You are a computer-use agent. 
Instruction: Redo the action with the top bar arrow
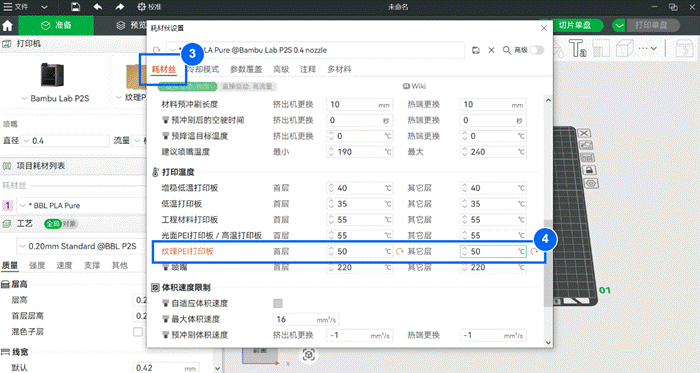coord(119,7)
